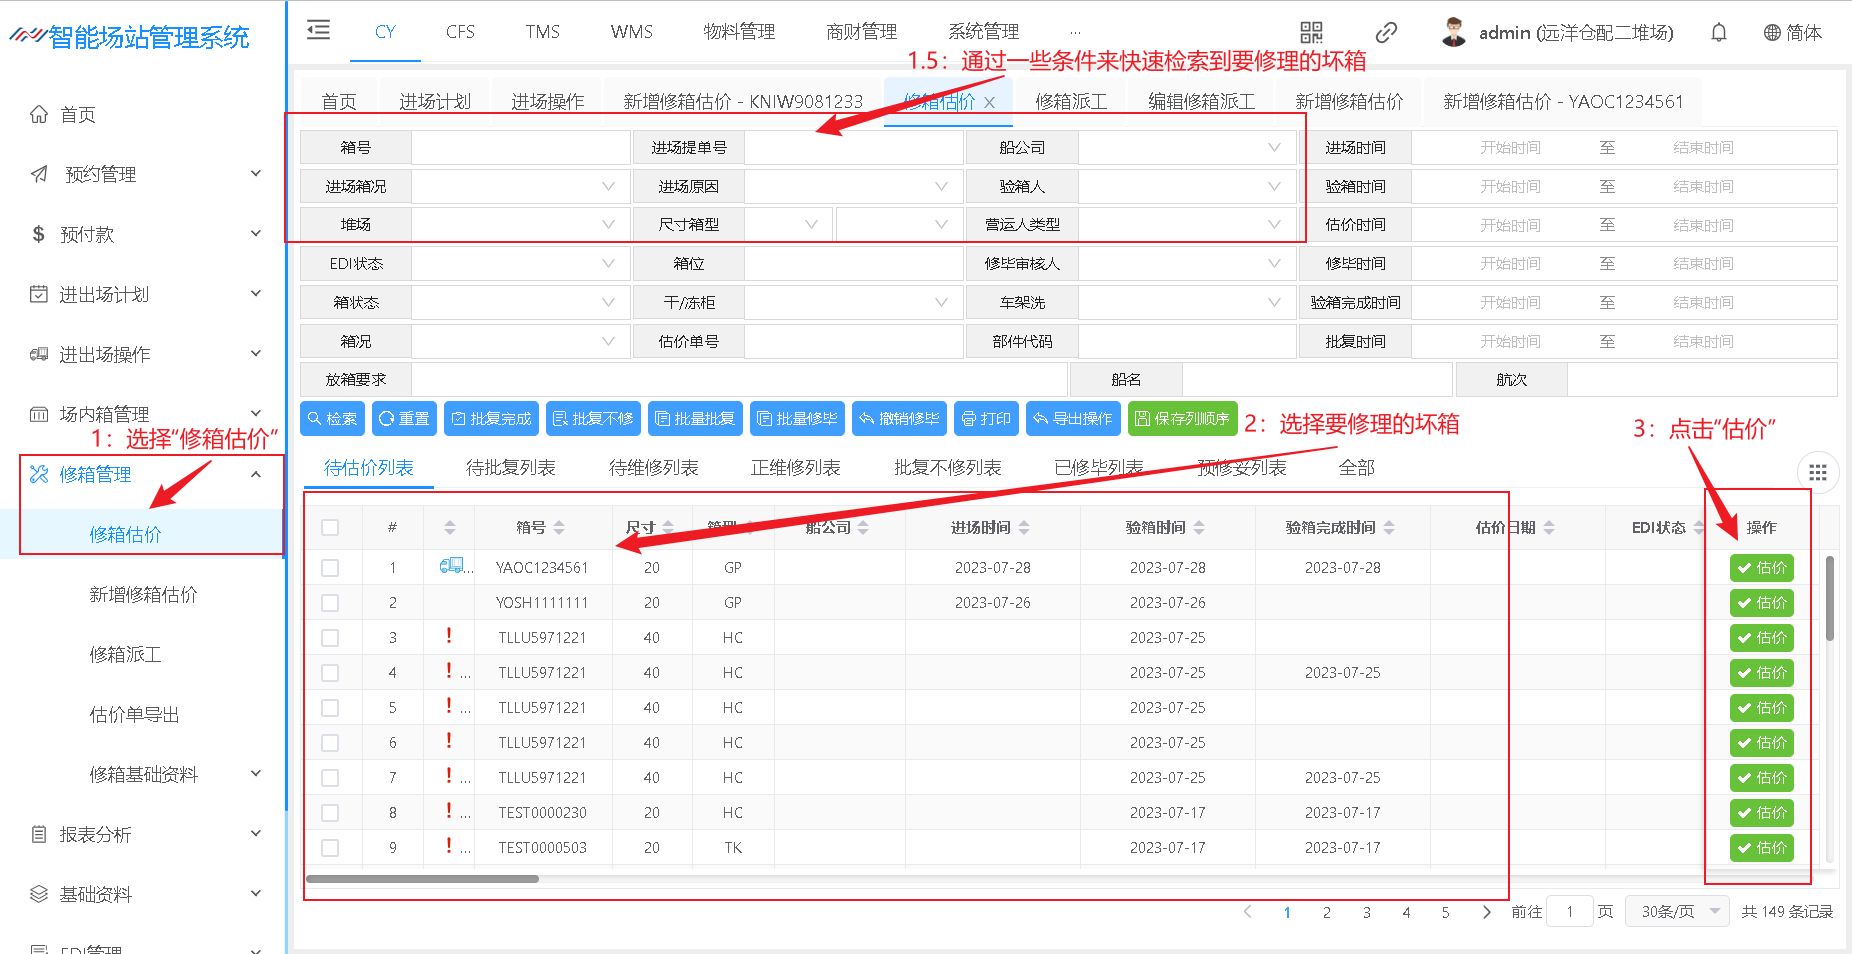Viewport: 1852px width, 954px height.
Task: Select checkbox for row YOSH1111111
Action: point(330,603)
